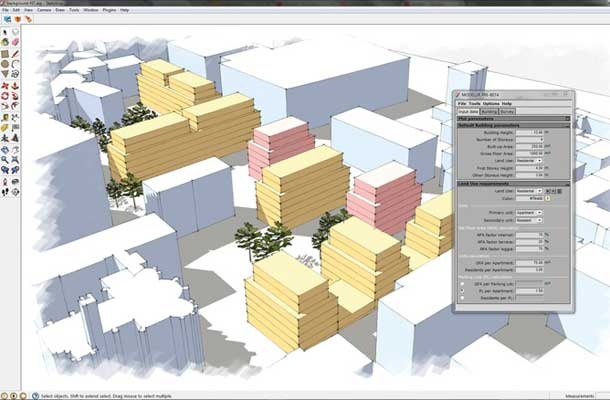The image size is (610, 400).
Task: Pick the Eraser tool
Action: click(16, 43)
